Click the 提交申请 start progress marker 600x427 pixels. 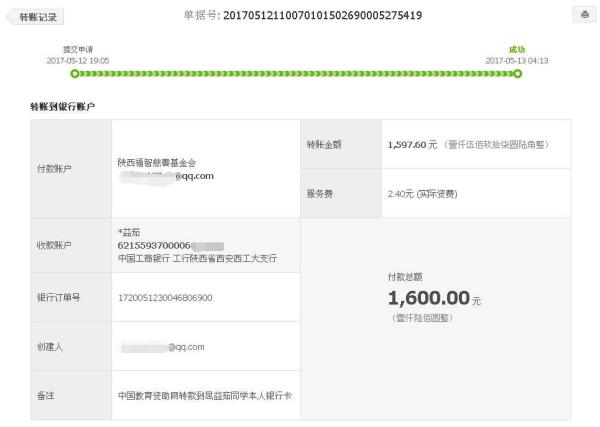point(75,73)
